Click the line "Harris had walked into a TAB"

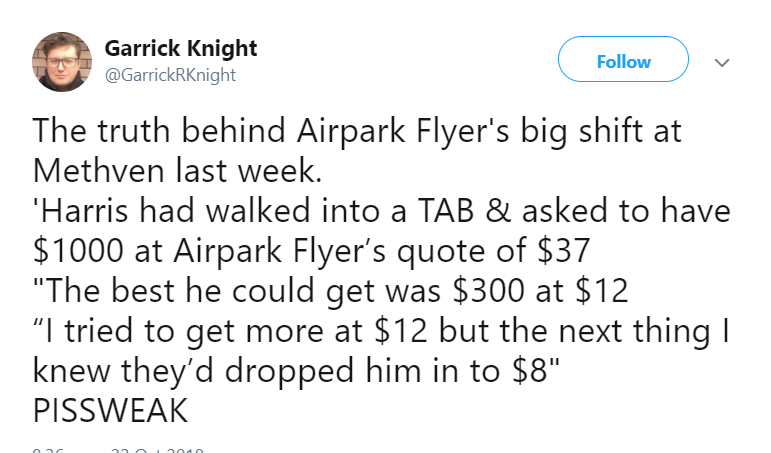pyautogui.click(x=382, y=211)
